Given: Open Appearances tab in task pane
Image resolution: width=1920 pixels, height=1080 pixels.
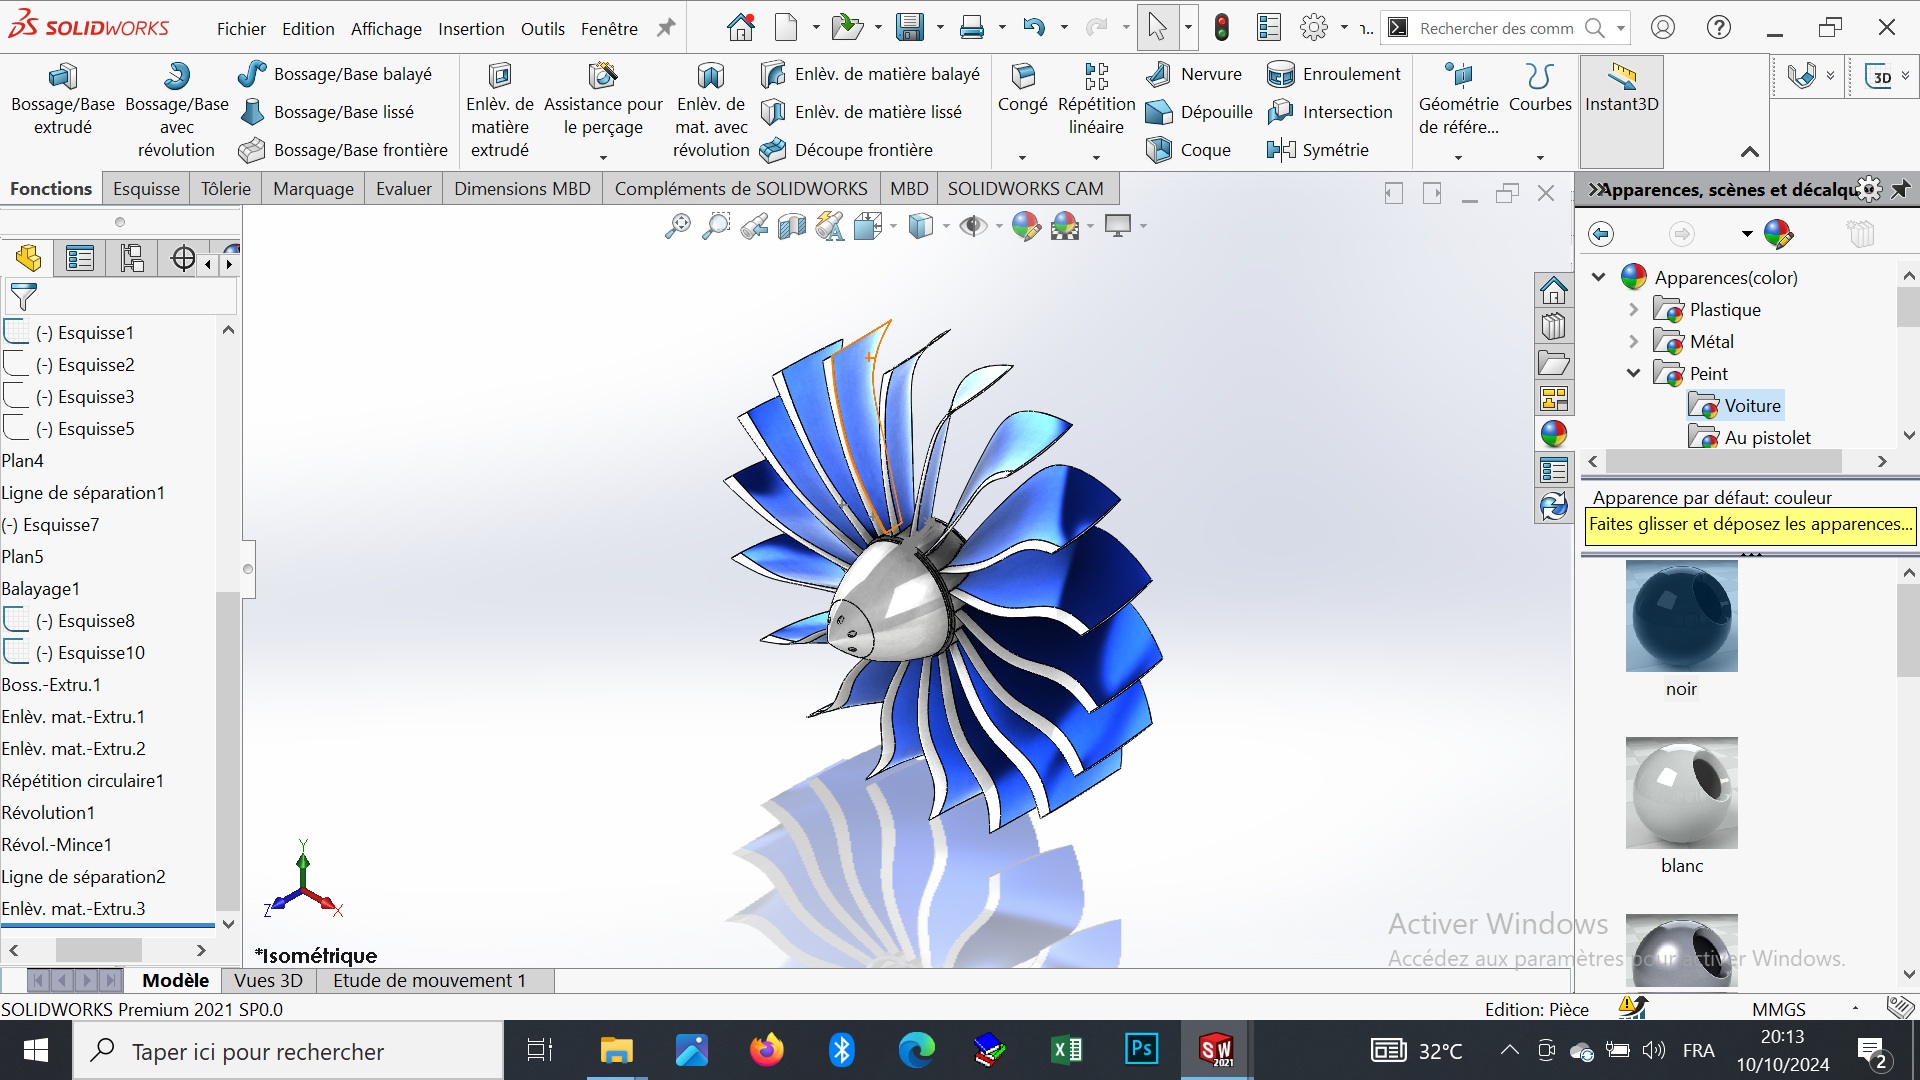Looking at the screenshot, I should (x=1553, y=434).
